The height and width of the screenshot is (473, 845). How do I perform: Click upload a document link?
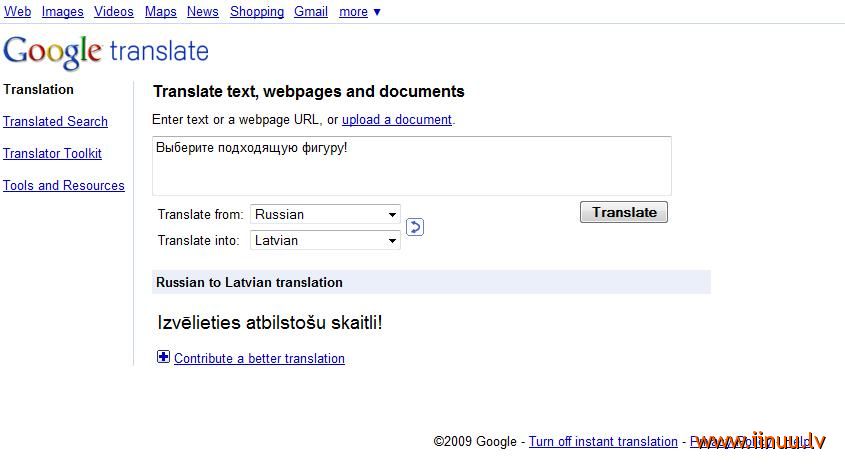click(x=397, y=120)
